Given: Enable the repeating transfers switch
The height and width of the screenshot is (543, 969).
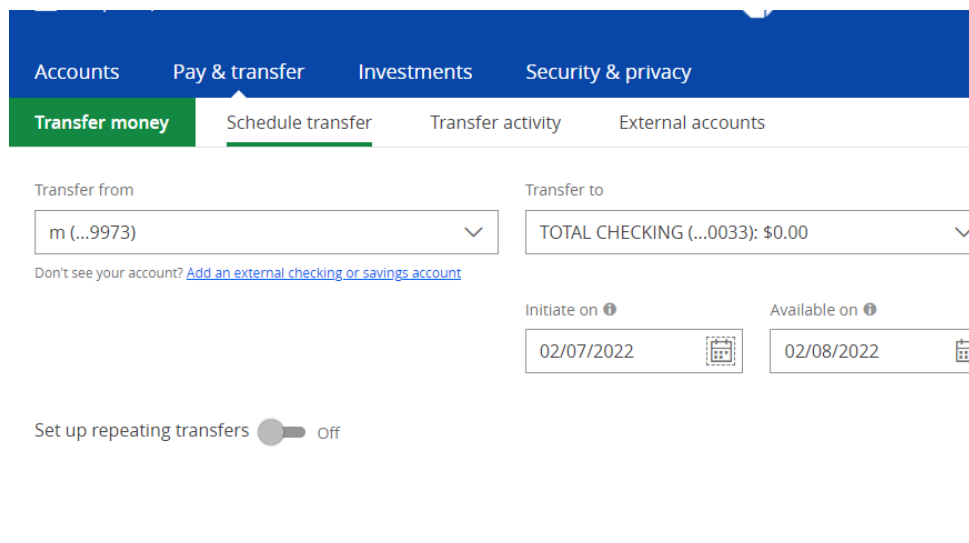Looking at the screenshot, I should pyautogui.click(x=281, y=432).
